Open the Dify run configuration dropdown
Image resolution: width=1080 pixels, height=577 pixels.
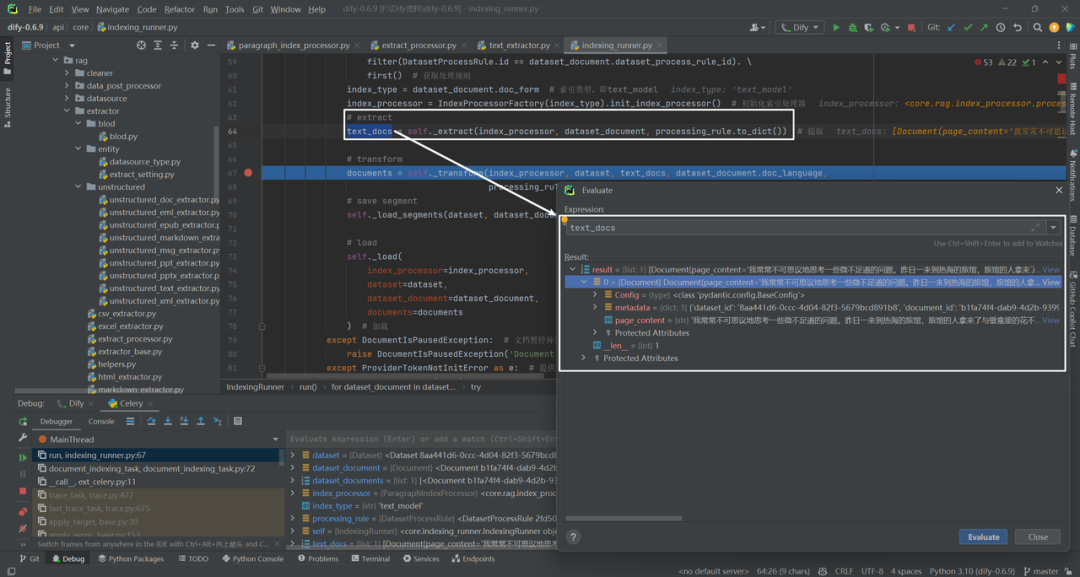click(800, 28)
